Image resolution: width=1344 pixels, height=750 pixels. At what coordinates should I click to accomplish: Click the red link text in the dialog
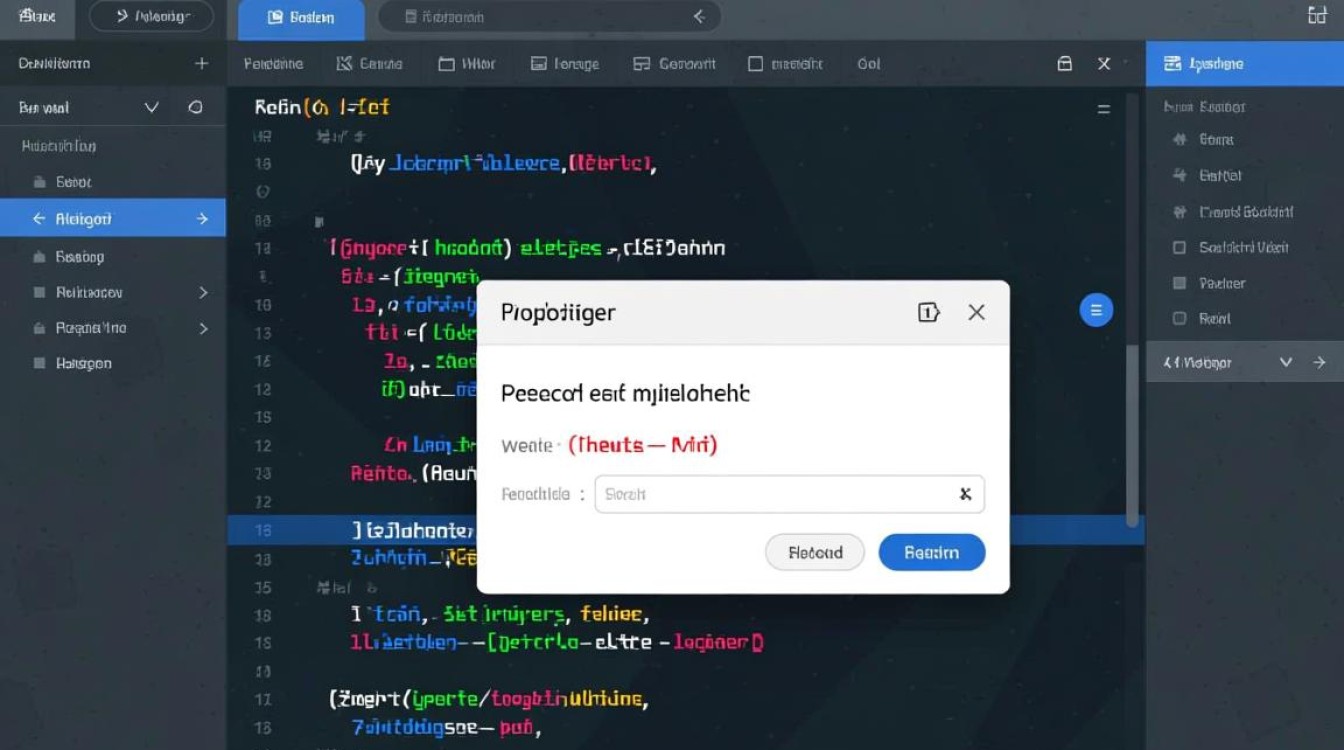(642, 445)
